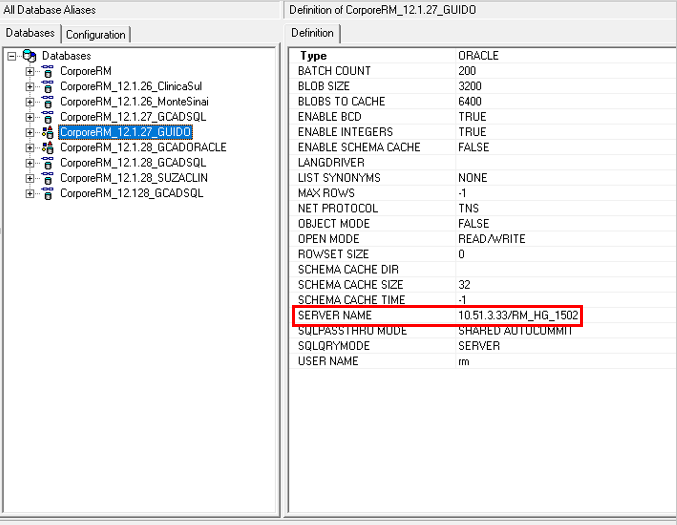Screen dimensions: 677x525
Task: Select CorporeRM_12.1.28_GCADSQL alias
Action: pyautogui.click(x=133, y=163)
